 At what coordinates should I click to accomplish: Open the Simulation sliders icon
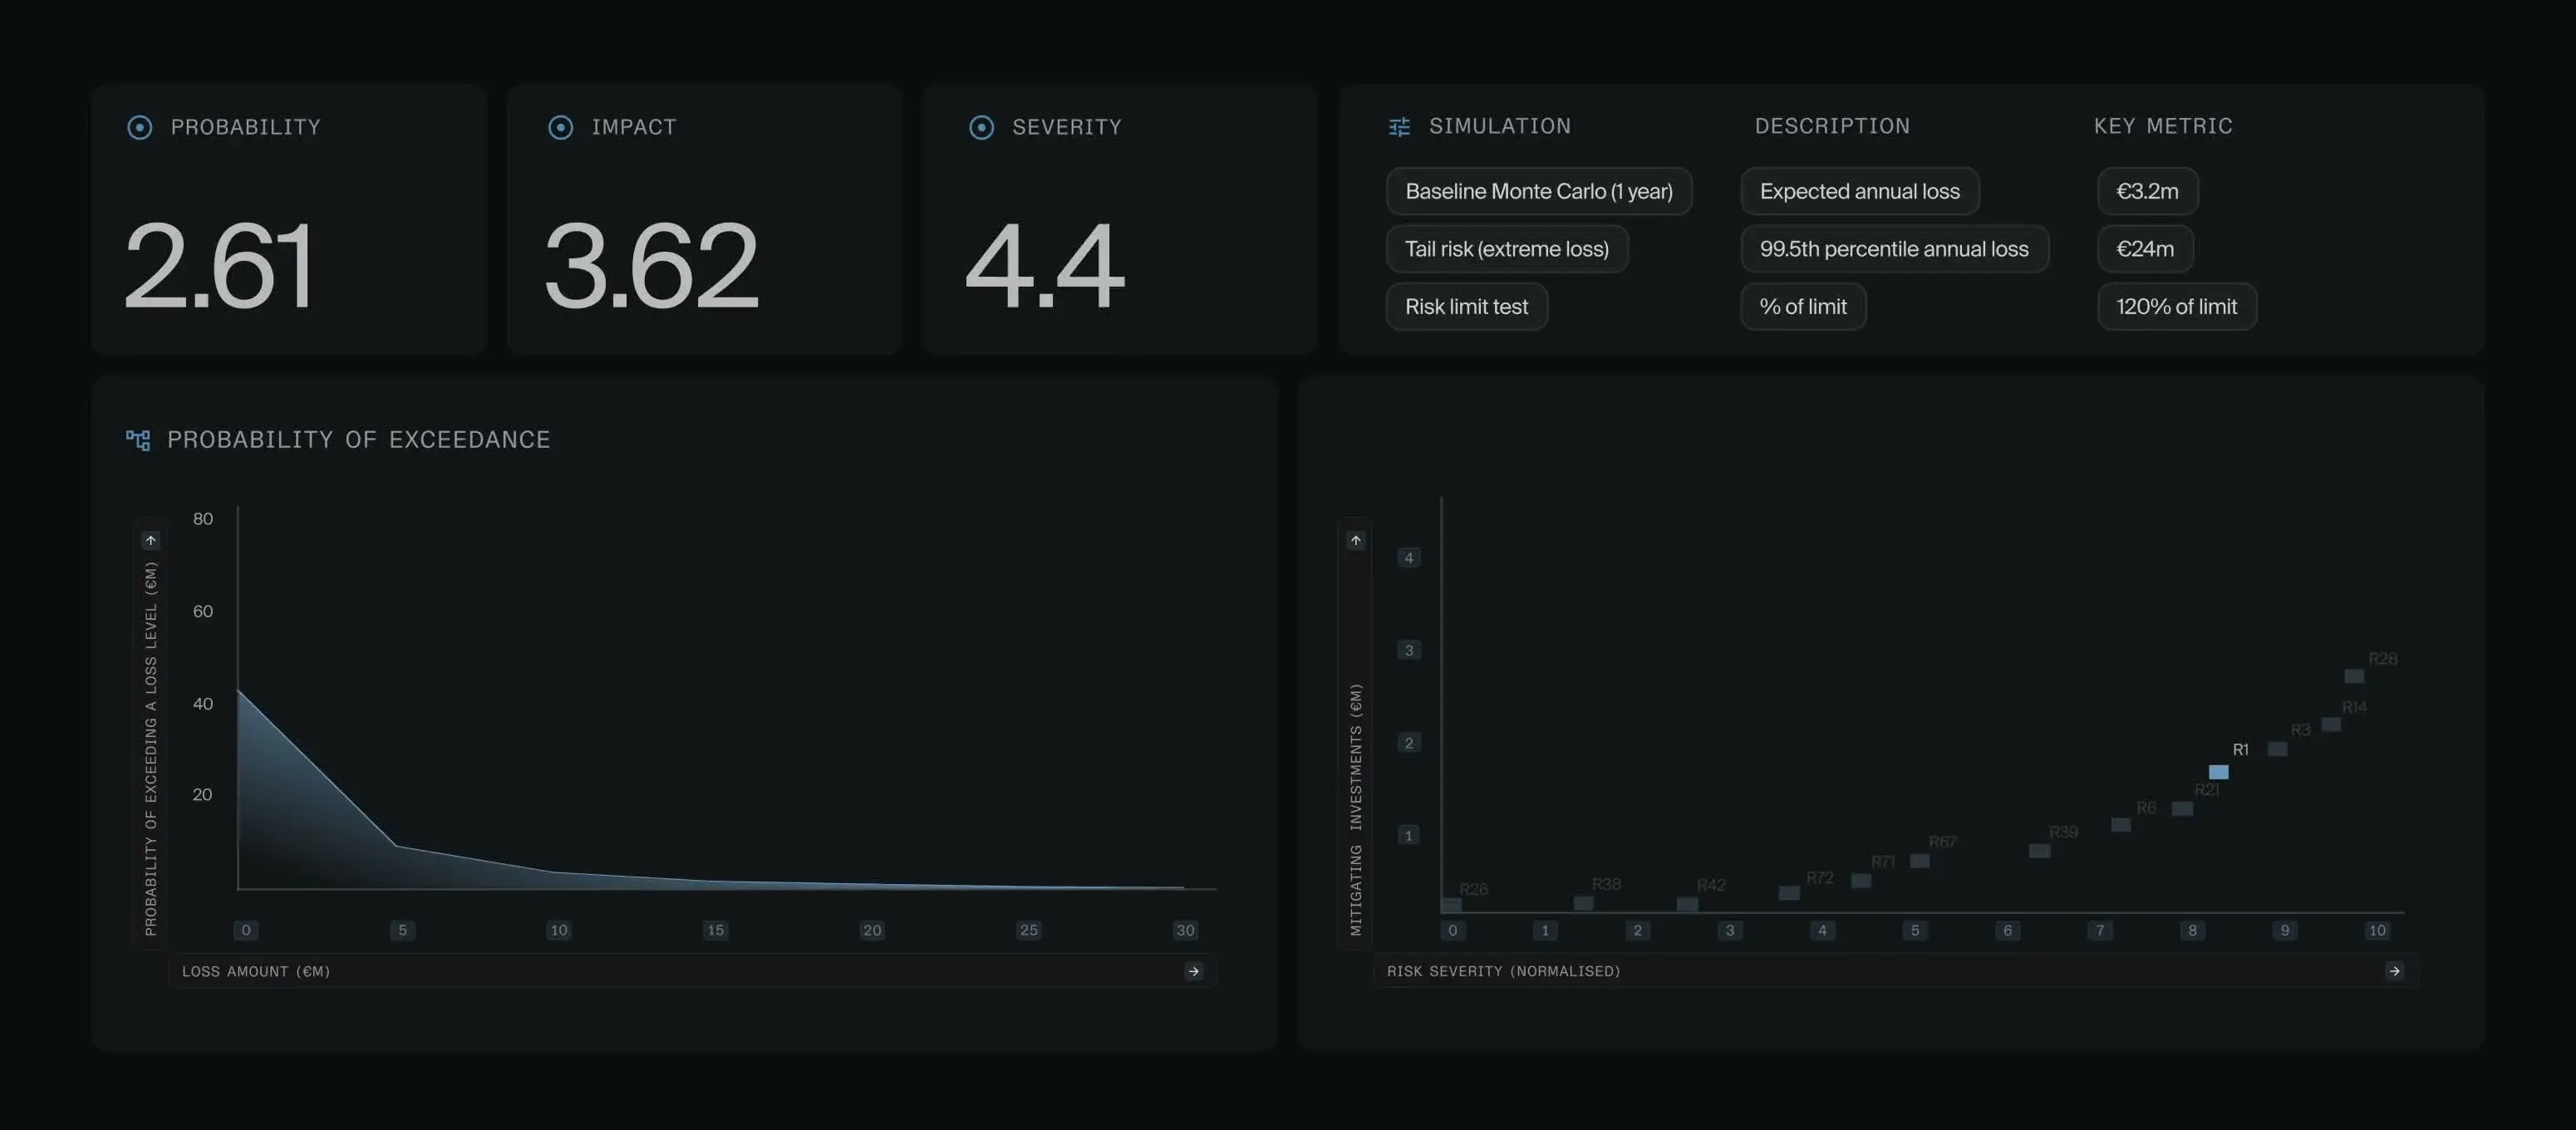(x=1399, y=126)
